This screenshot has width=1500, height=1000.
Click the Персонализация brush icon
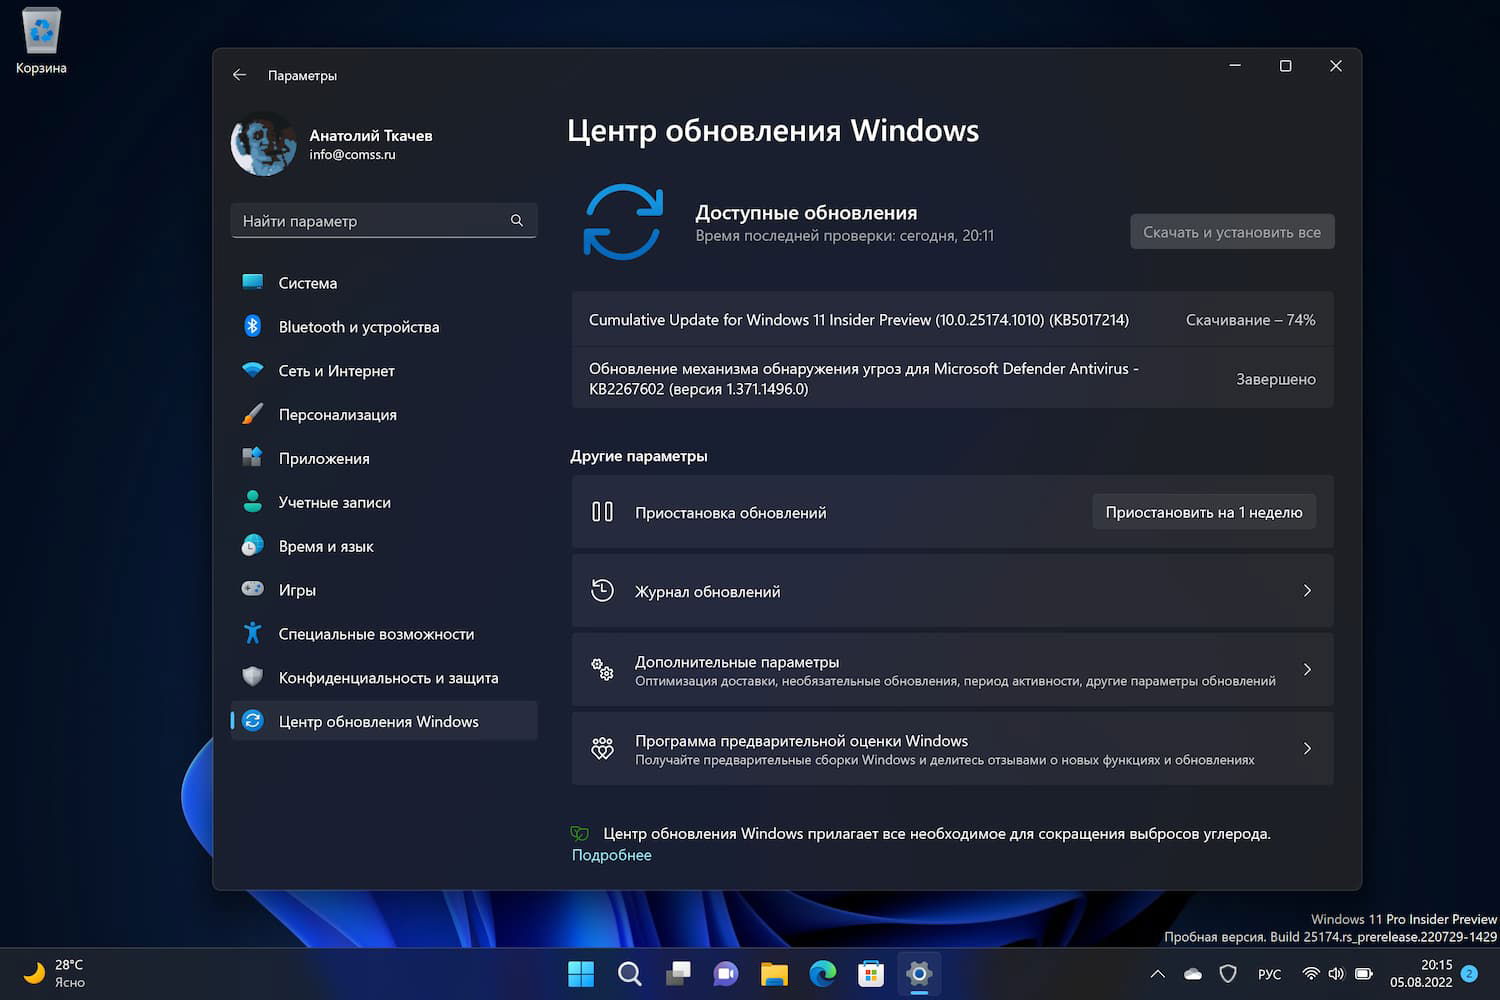pyautogui.click(x=253, y=414)
